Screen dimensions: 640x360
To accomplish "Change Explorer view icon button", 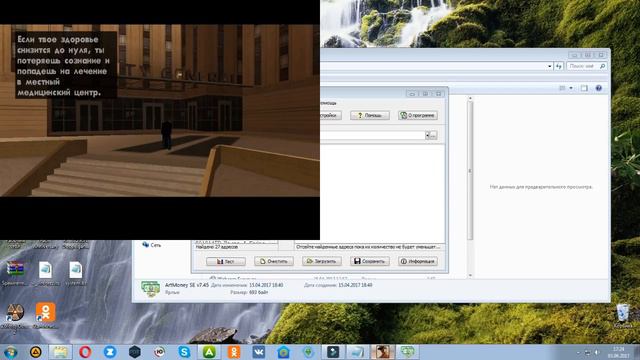I will click(562, 88).
